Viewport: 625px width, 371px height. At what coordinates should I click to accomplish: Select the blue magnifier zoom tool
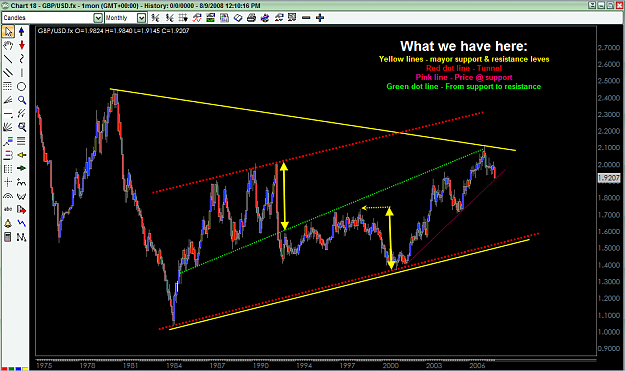tap(22, 100)
